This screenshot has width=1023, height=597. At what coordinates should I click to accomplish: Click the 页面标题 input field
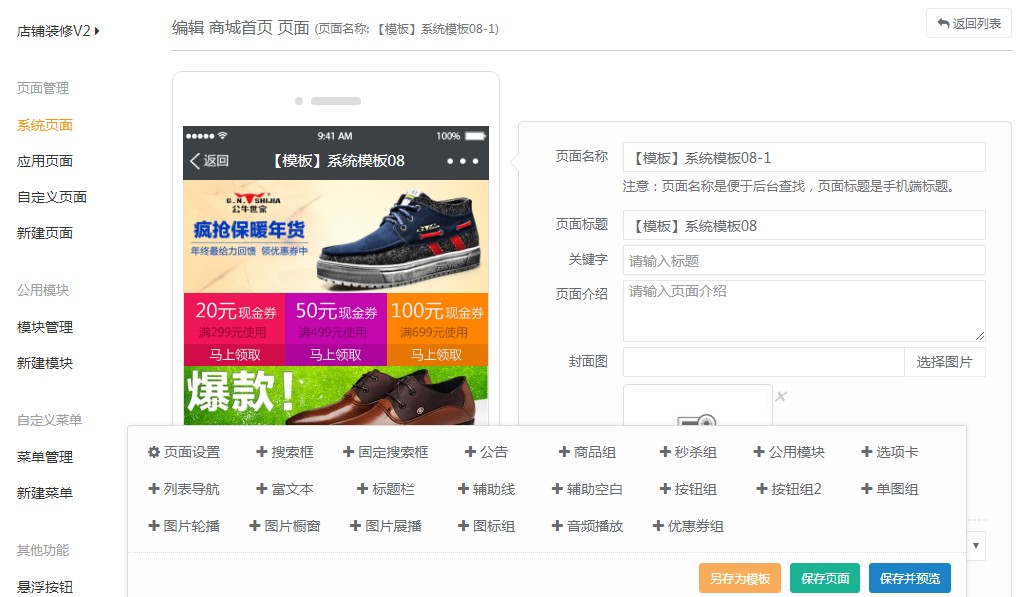click(x=804, y=226)
